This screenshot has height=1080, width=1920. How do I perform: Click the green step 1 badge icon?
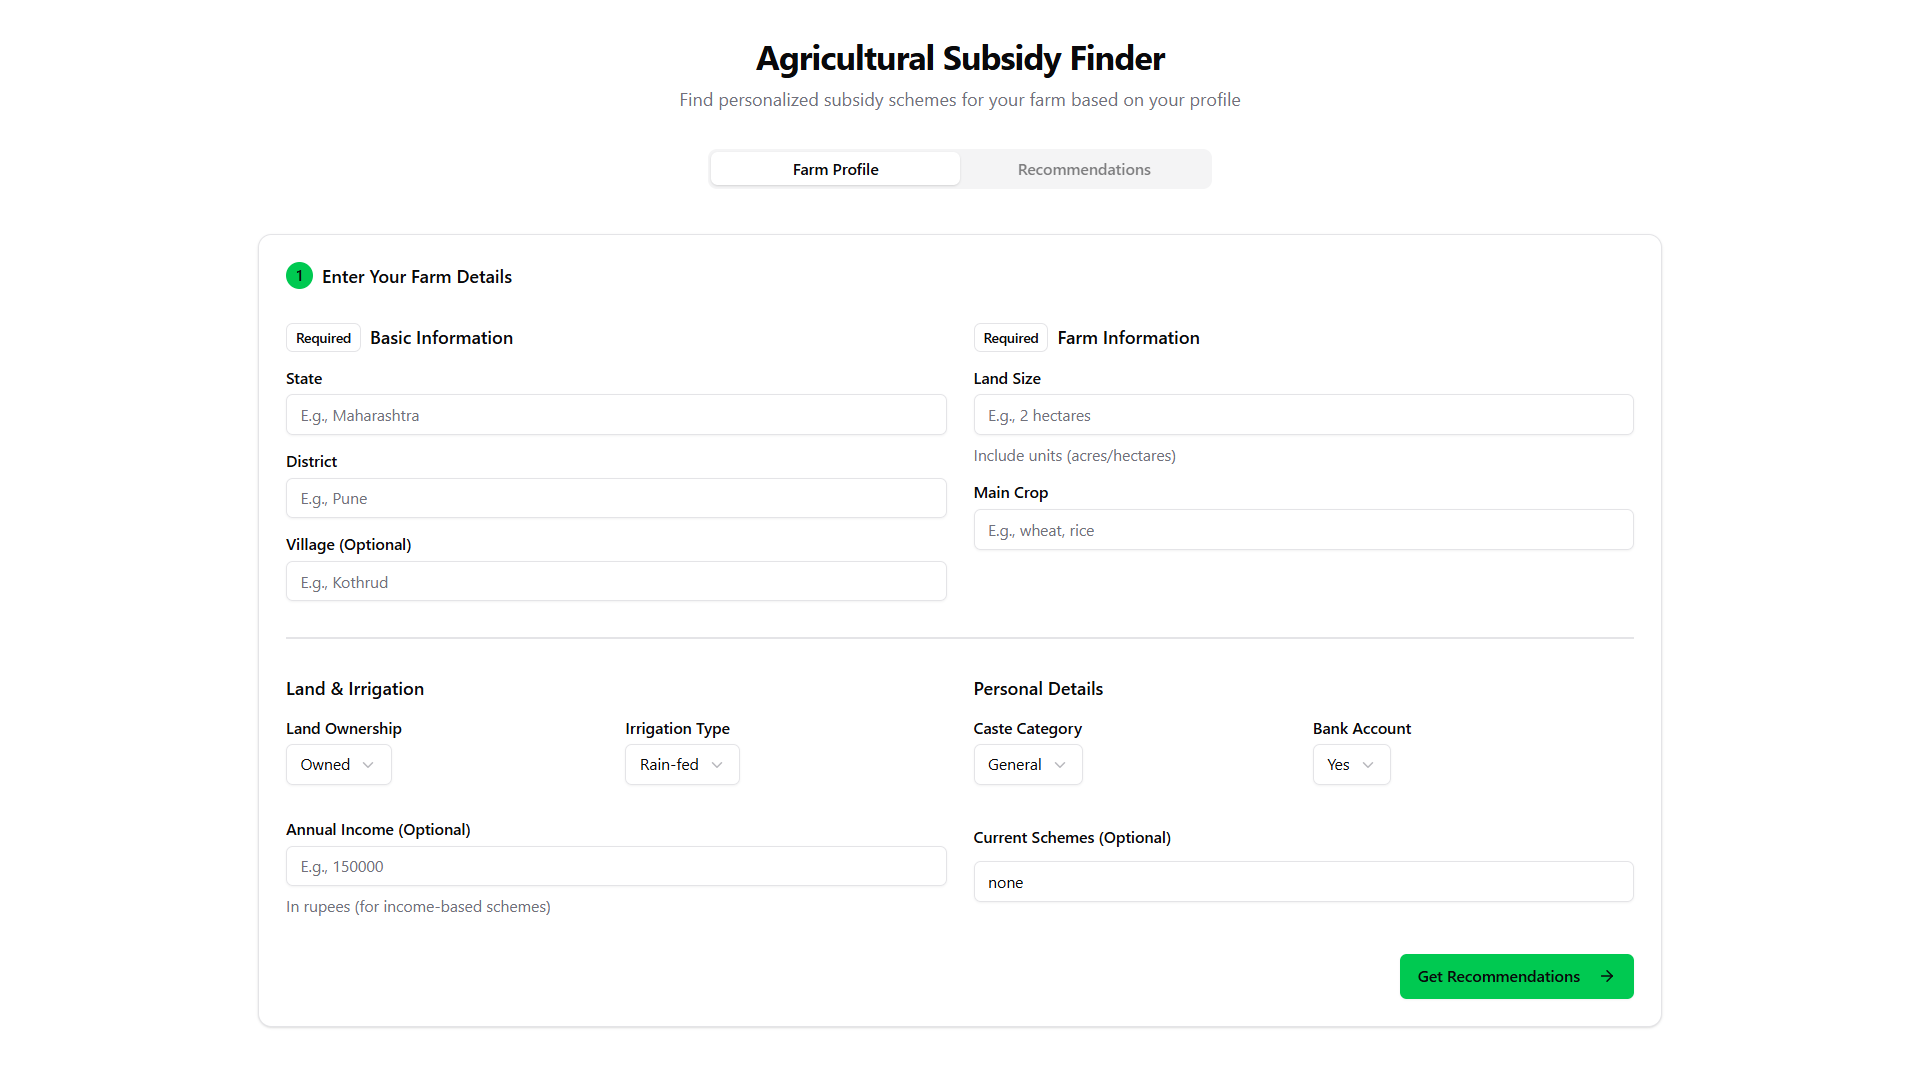pos(299,276)
